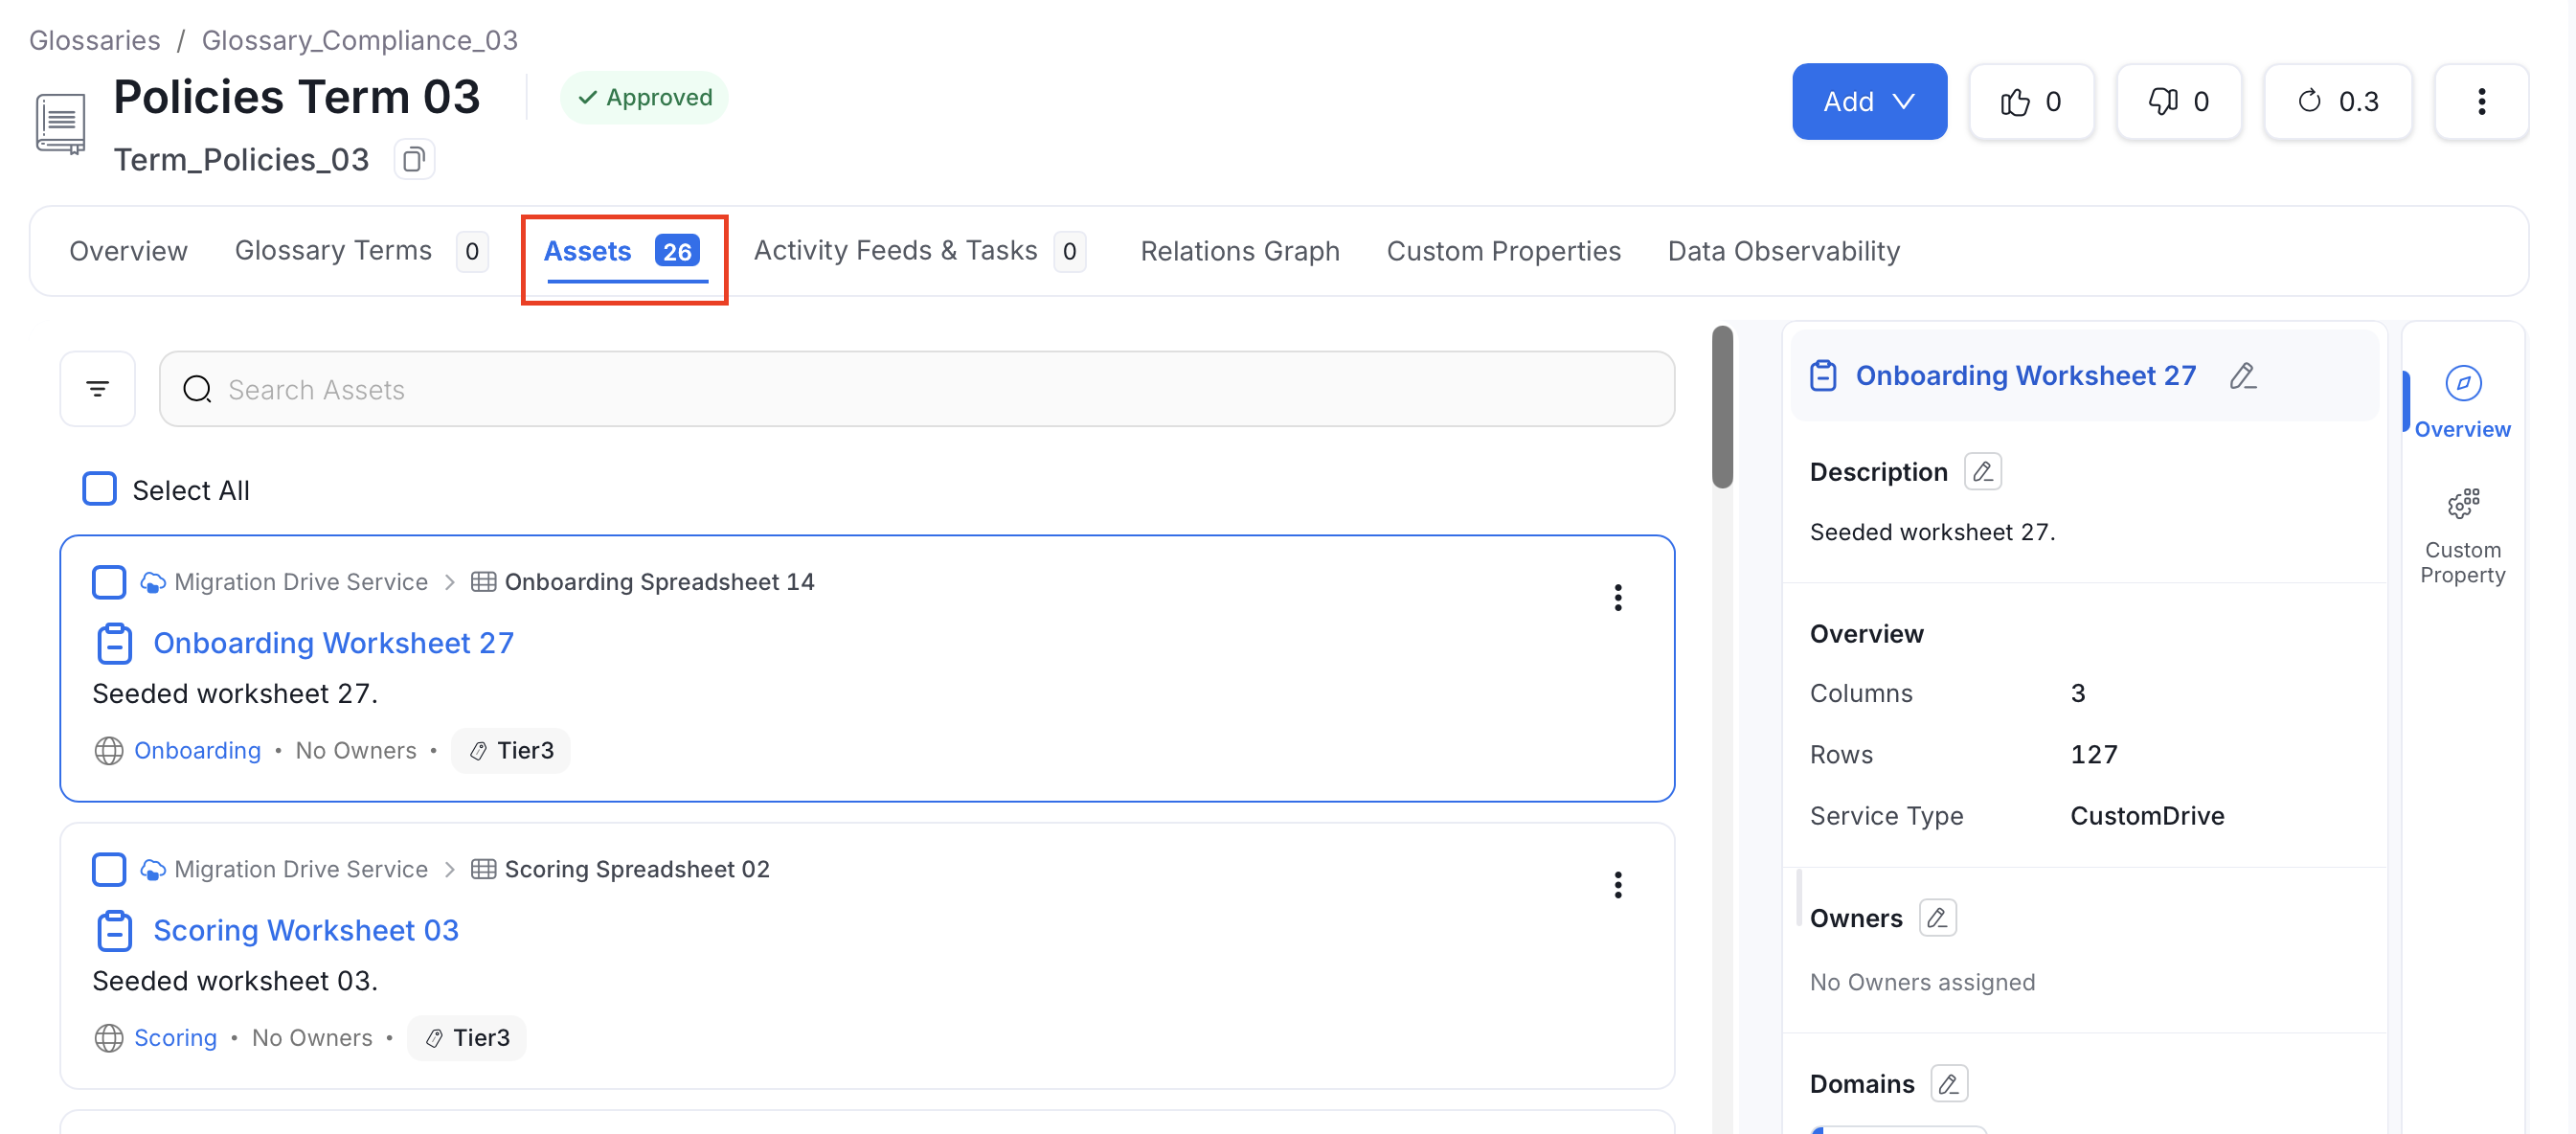The height and width of the screenshot is (1134, 2576).
Task: Open Onboarding Worksheet 27 card options
Action: coord(1617,598)
